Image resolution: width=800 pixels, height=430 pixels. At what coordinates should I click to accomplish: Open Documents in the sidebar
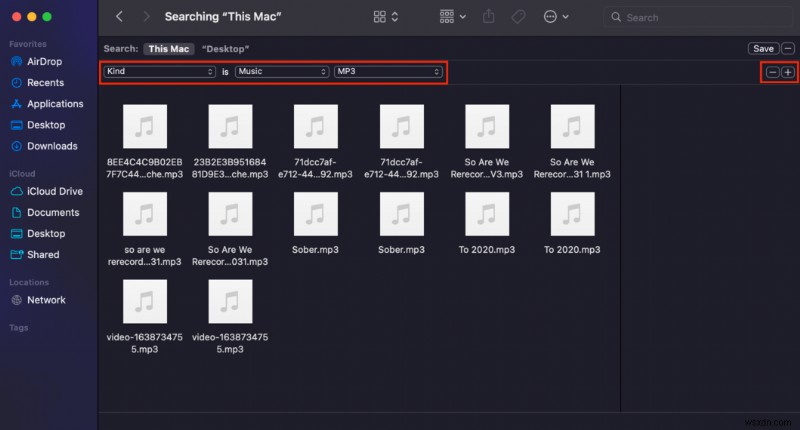tap(45, 212)
